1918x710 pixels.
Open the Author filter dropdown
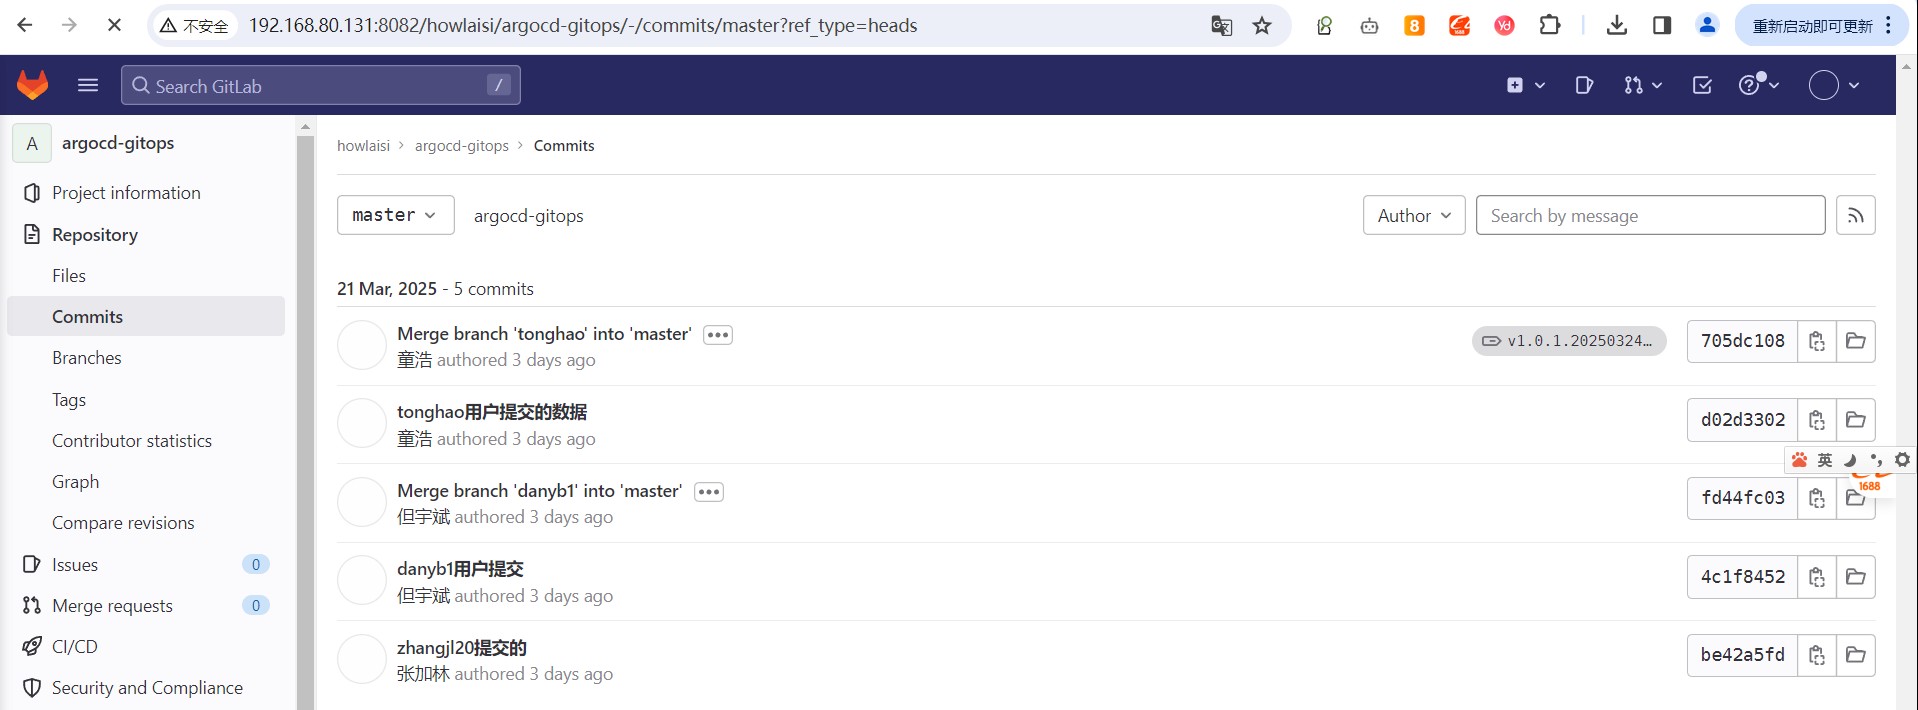point(1413,215)
